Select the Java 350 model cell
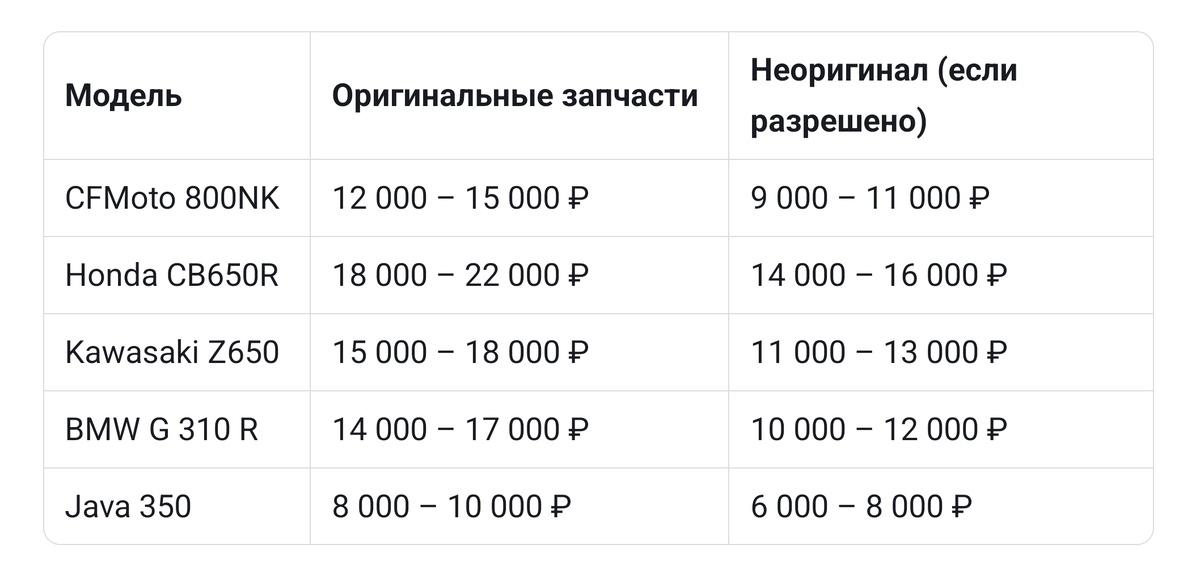Screen dimensions: 1200x574 [128, 506]
